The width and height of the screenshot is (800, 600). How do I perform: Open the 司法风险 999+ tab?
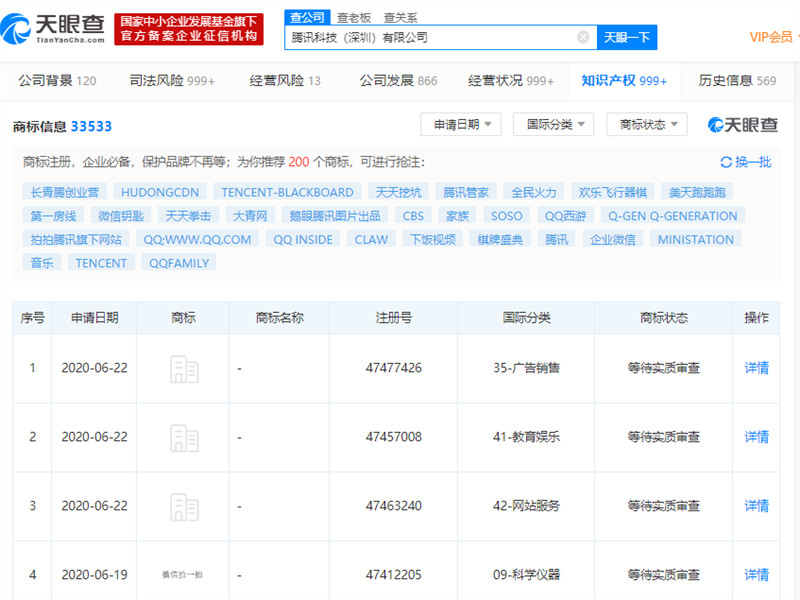172,81
